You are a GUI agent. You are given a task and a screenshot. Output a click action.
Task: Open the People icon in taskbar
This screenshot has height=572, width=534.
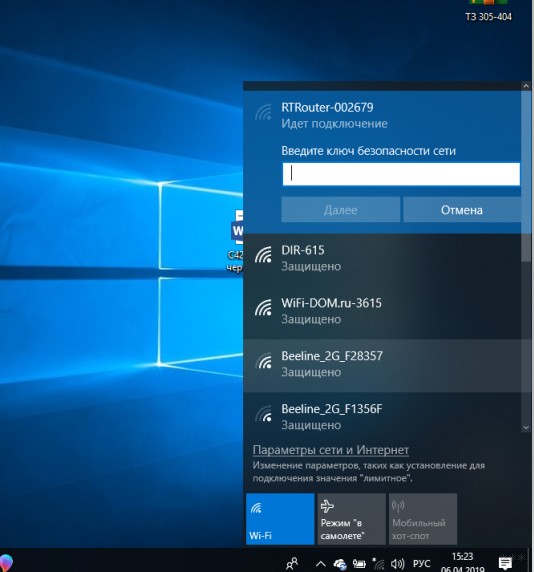pos(292,564)
